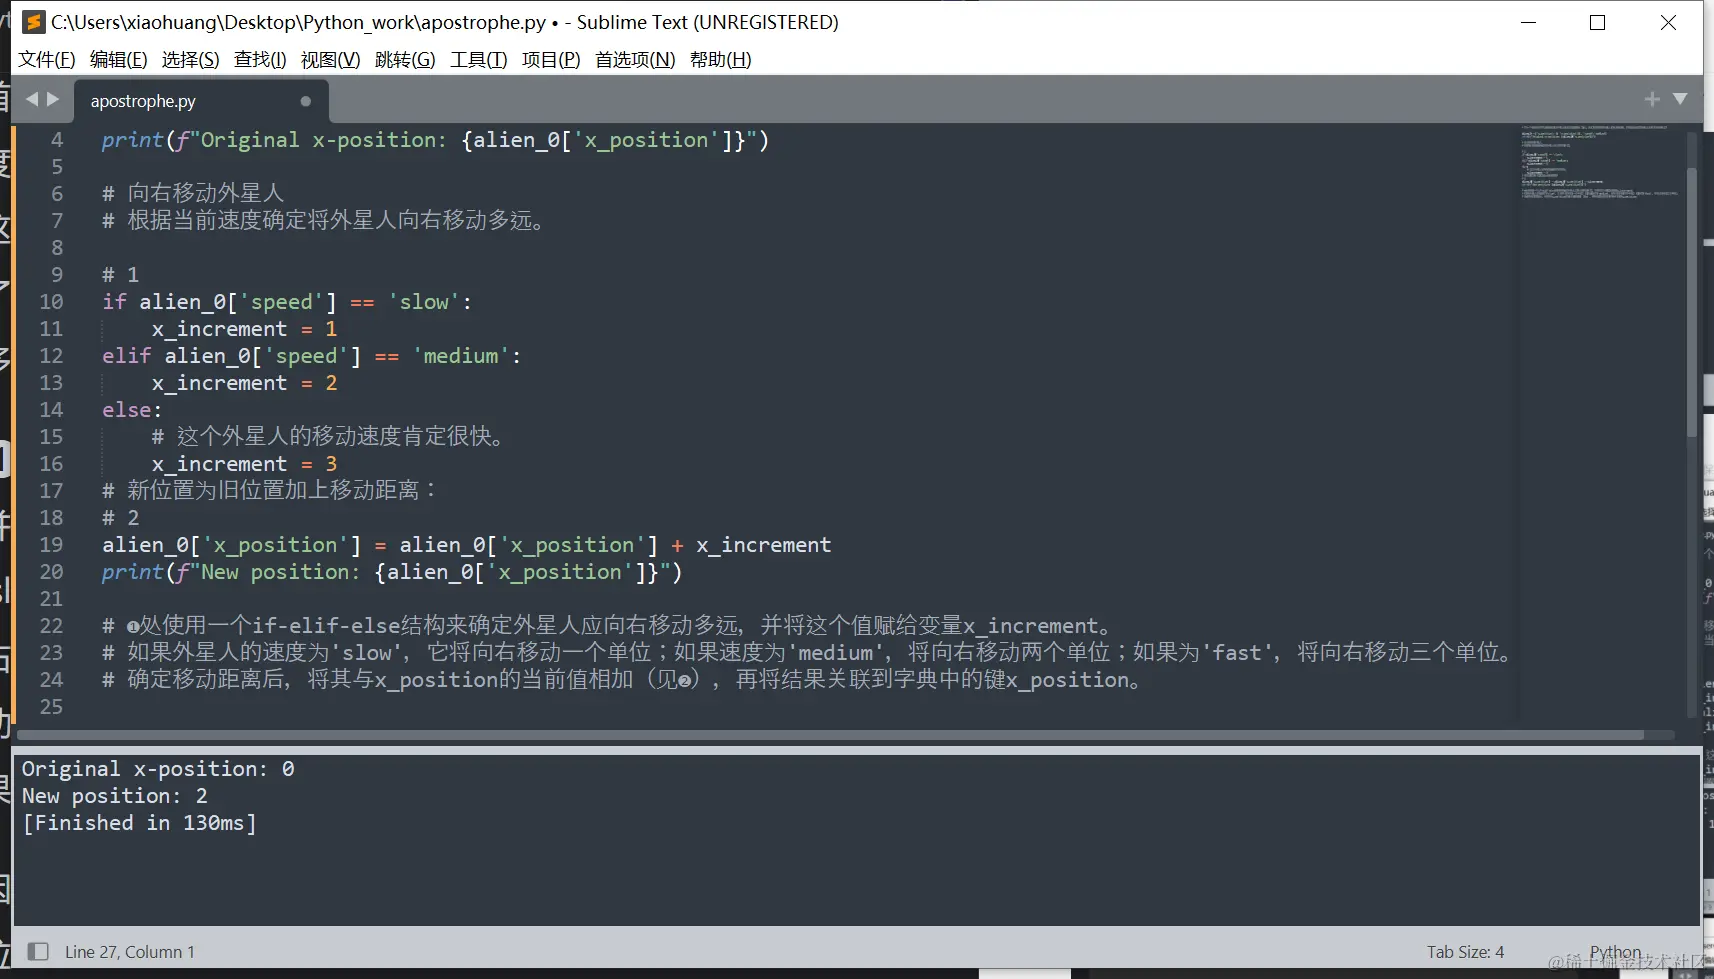Click the next tab right arrow
The height and width of the screenshot is (979, 1714).
(53, 99)
